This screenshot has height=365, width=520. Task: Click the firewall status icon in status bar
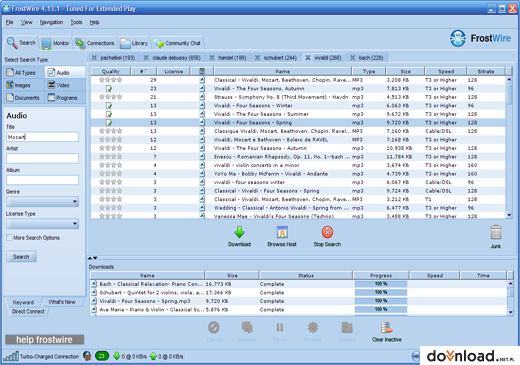coord(87,356)
